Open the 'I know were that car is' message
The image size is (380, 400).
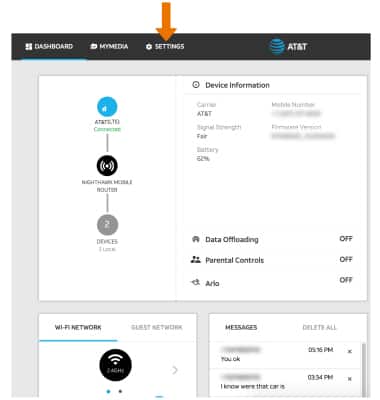(253, 386)
